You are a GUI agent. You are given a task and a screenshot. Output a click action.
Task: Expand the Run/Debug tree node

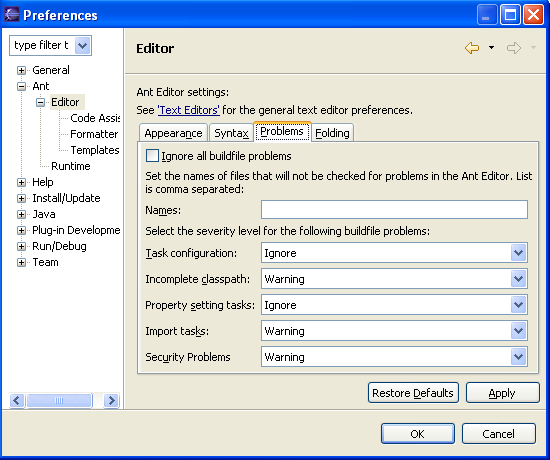coord(21,246)
